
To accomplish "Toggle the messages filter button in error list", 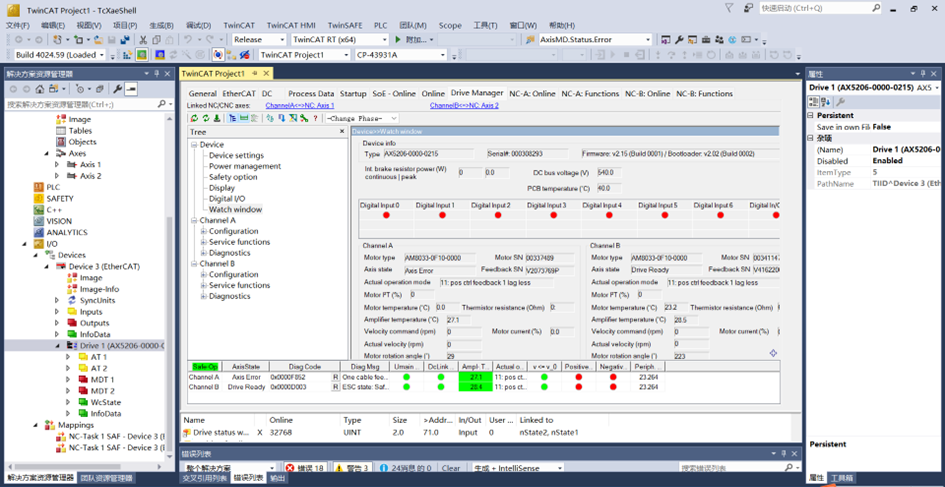I will coord(405,468).
